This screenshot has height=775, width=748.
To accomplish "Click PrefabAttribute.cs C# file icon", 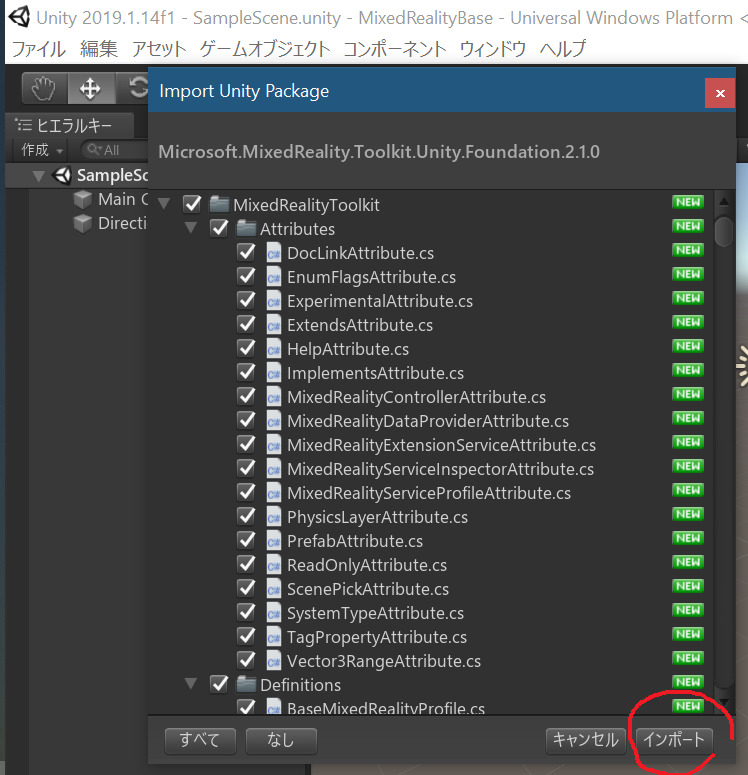I will (x=273, y=541).
